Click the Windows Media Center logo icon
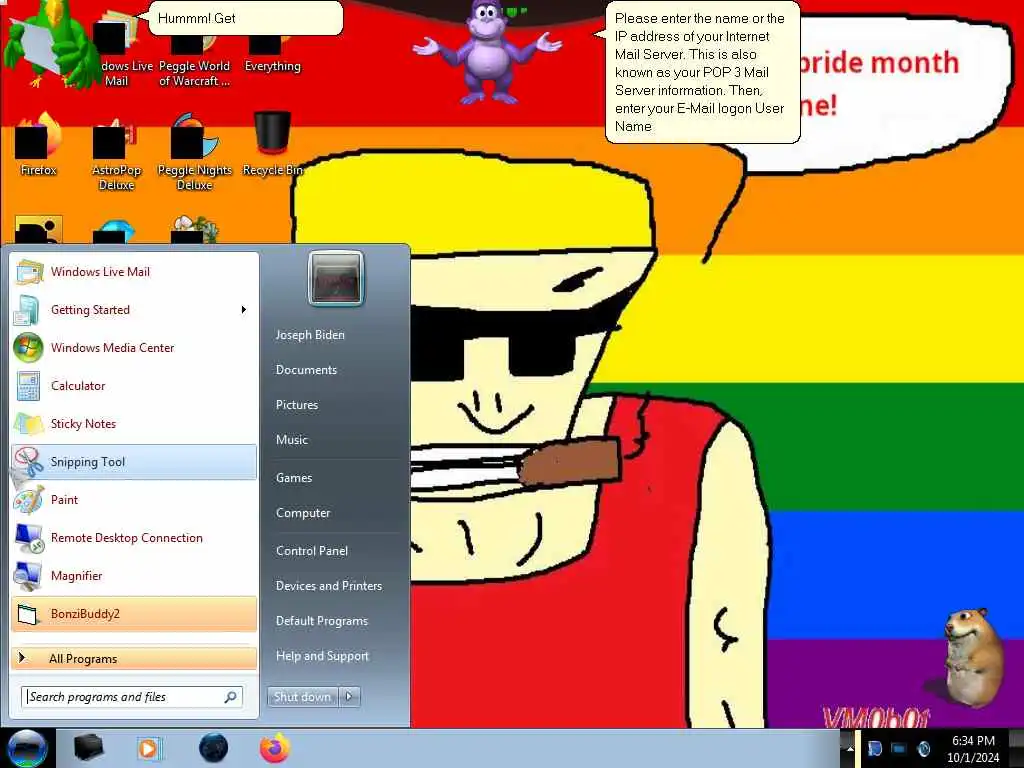Screen dimensions: 1024x768 point(29,347)
